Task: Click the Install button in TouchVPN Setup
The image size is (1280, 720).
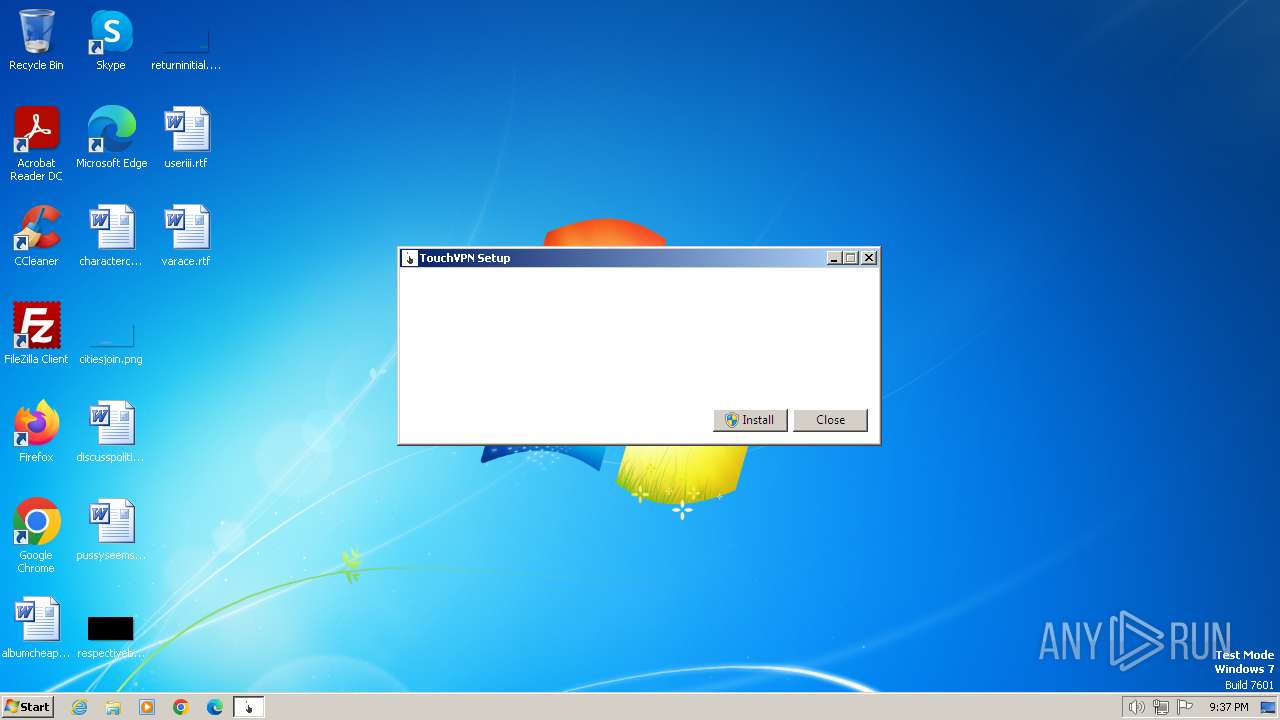Action: click(x=750, y=420)
